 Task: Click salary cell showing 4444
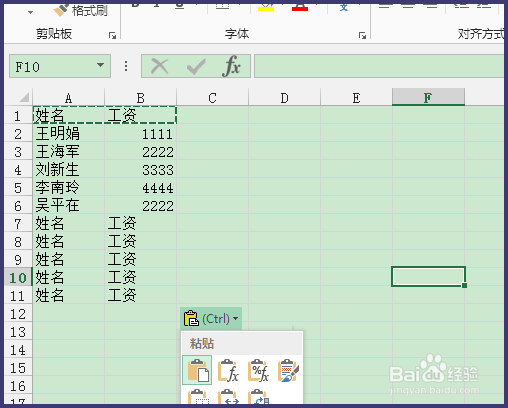[x=141, y=188]
